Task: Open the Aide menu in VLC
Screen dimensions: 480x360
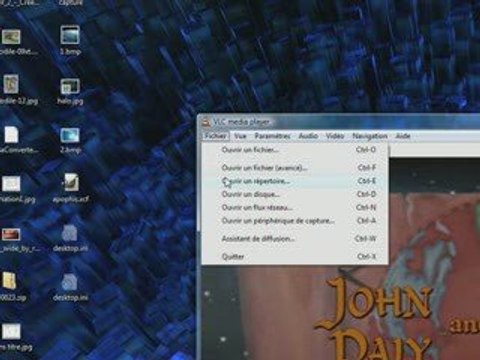Action: [403, 136]
